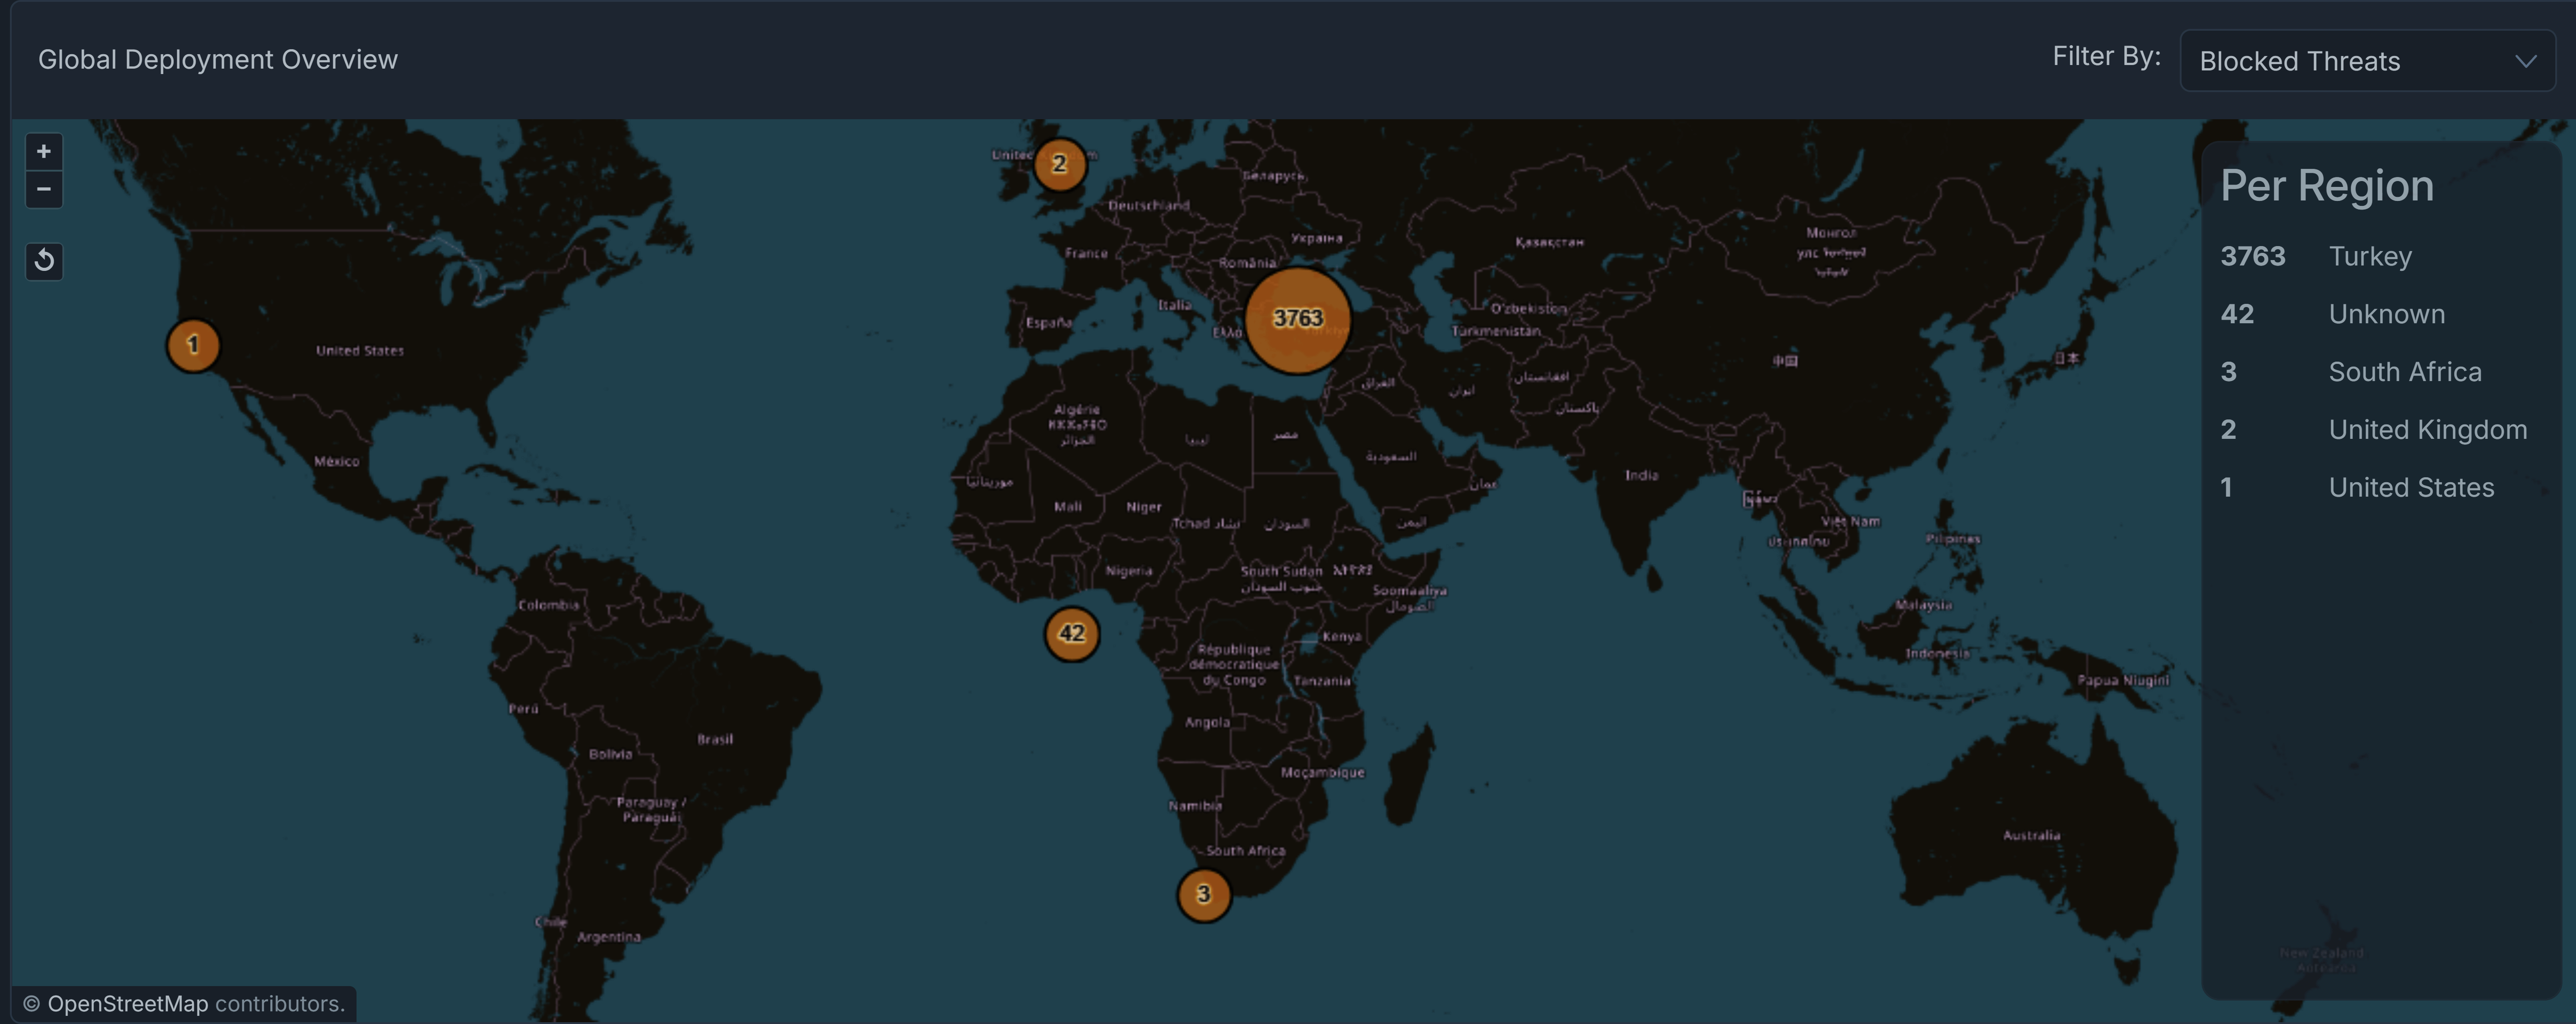This screenshot has width=2576, height=1024.
Task: Click the cluster marker labeled 2 over UK
Action: click(1059, 164)
